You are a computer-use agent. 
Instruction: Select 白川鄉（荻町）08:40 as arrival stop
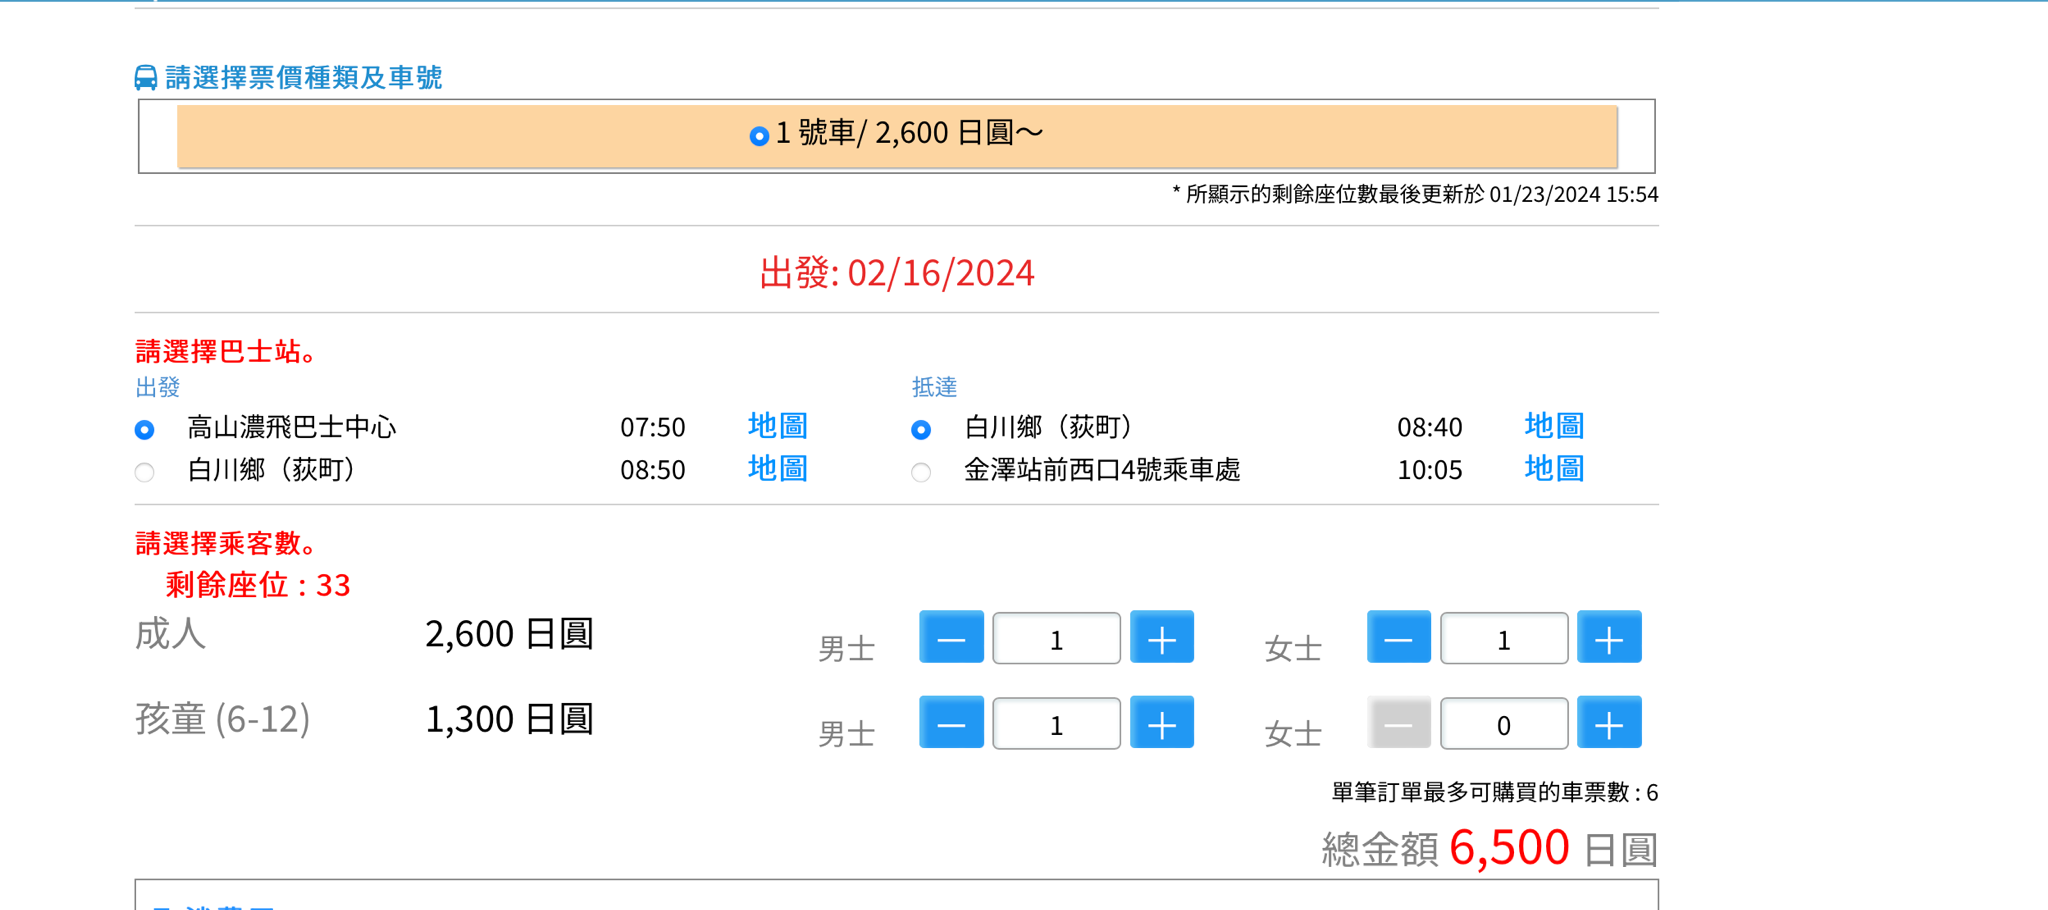point(921,430)
